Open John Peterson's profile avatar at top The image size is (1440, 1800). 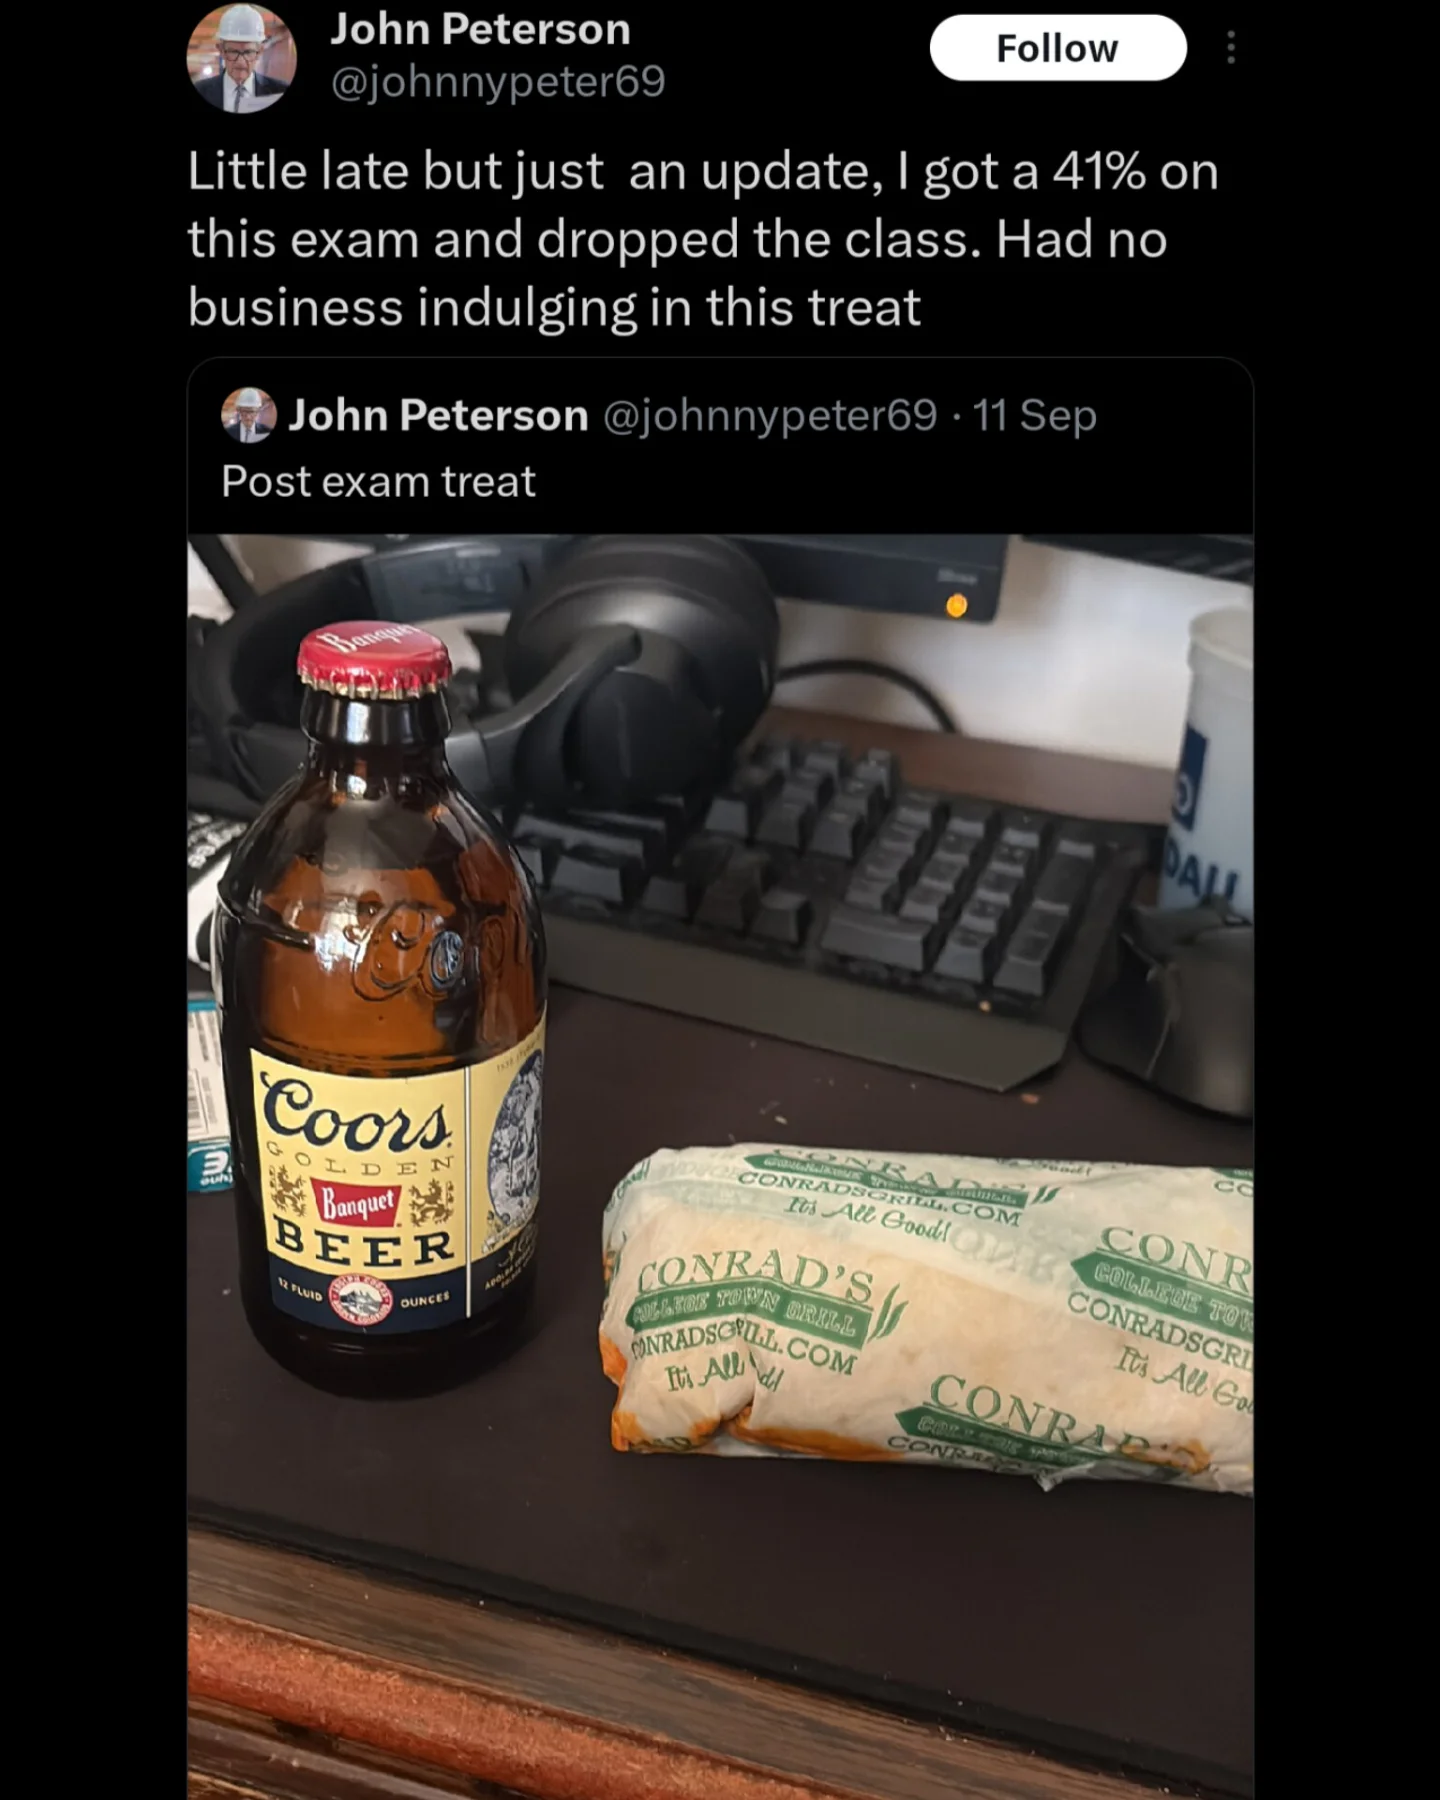click(x=241, y=58)
